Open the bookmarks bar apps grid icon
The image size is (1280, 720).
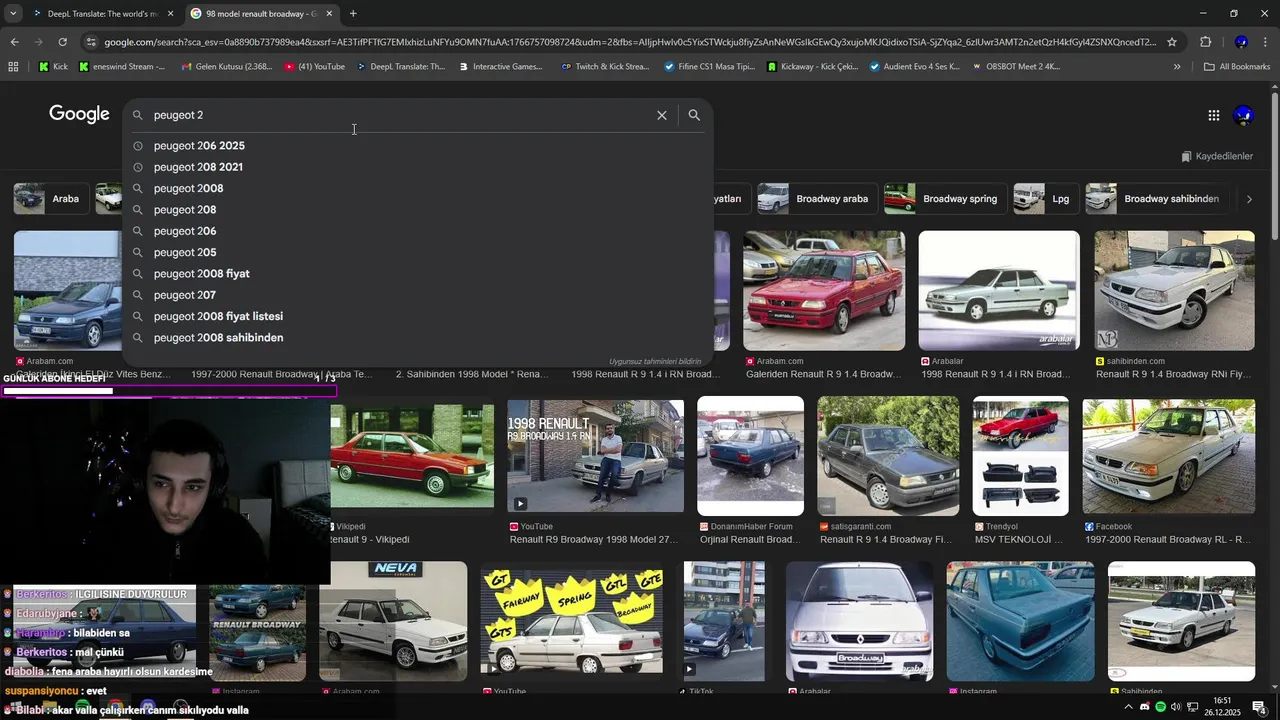tap(13, 67)
